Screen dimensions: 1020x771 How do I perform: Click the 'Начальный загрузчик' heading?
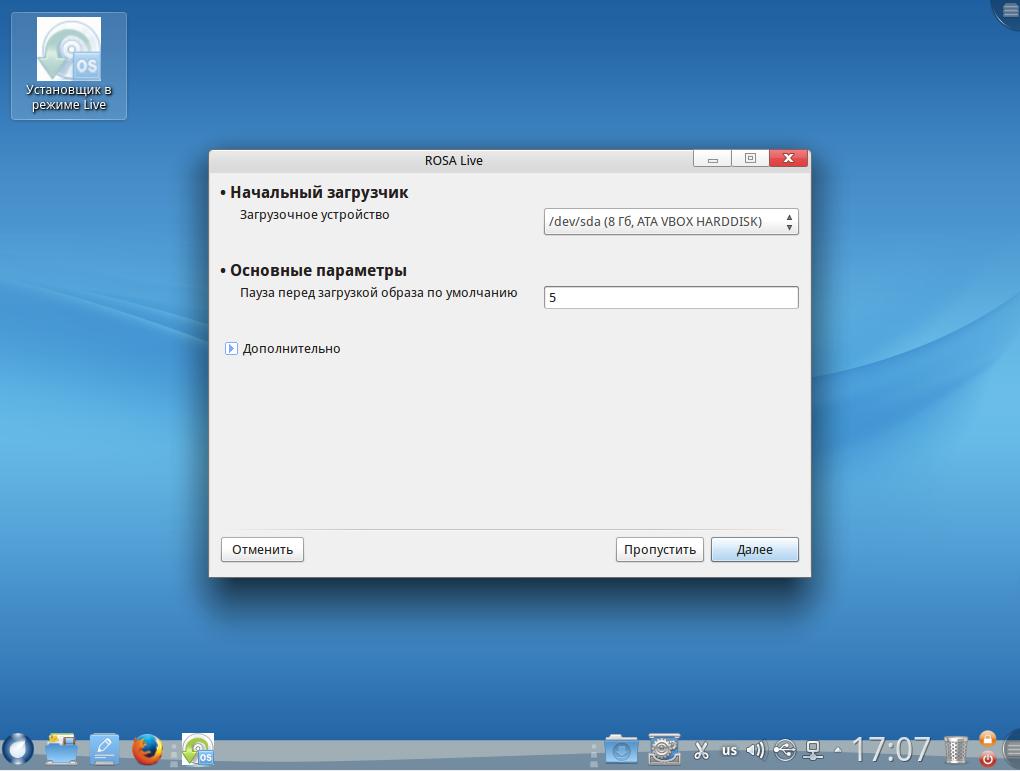[x=319, y=193]
